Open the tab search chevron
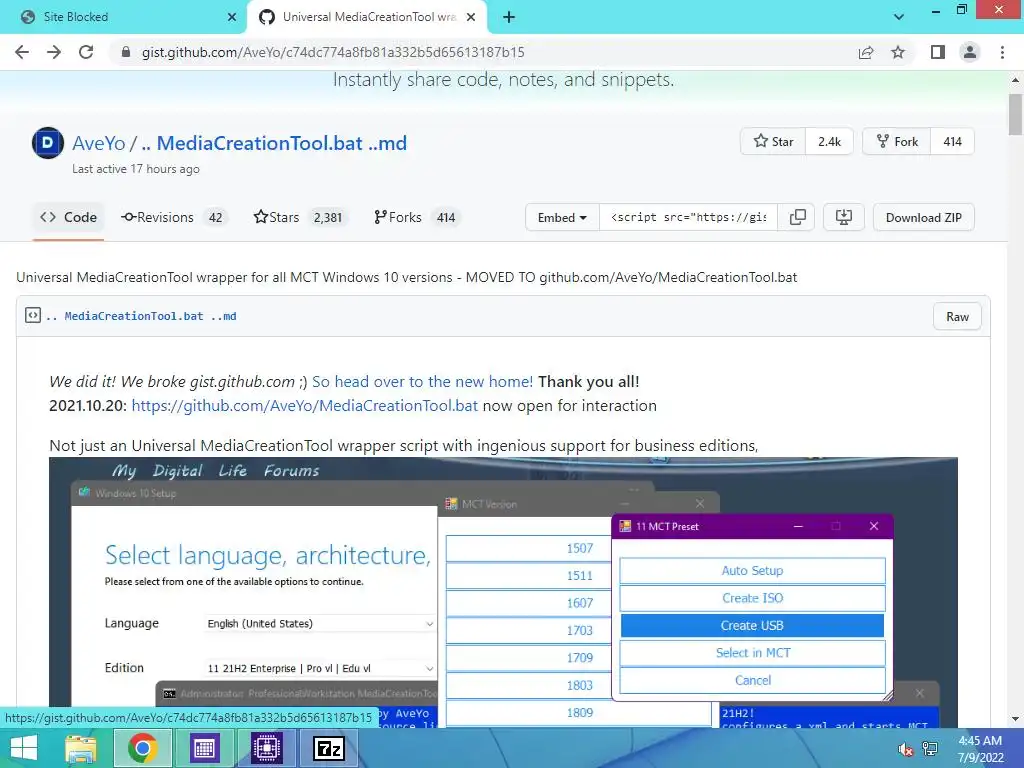 (x=899, y=17)
